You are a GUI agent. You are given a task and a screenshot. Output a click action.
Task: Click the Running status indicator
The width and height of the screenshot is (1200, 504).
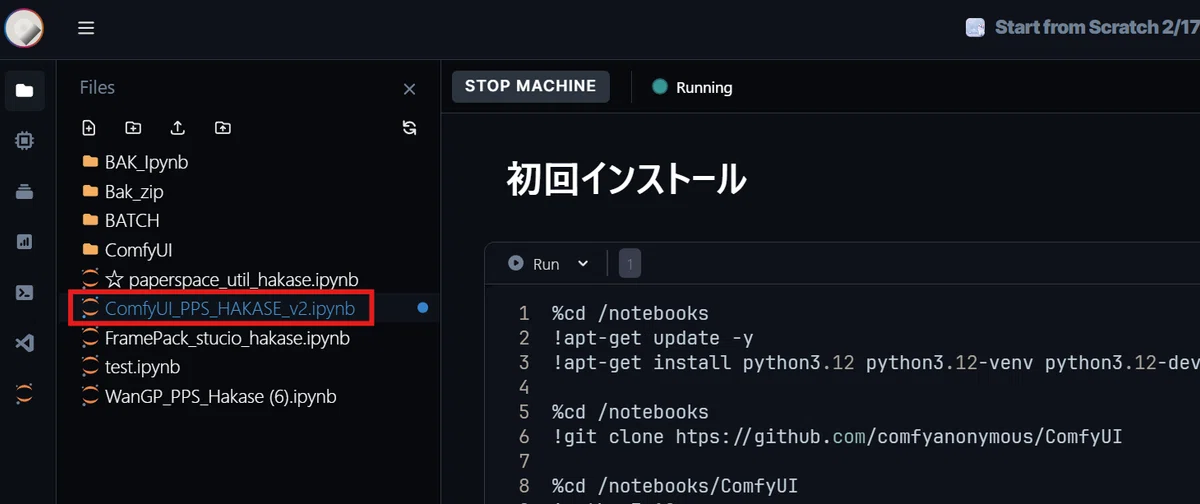pos(692,87)
